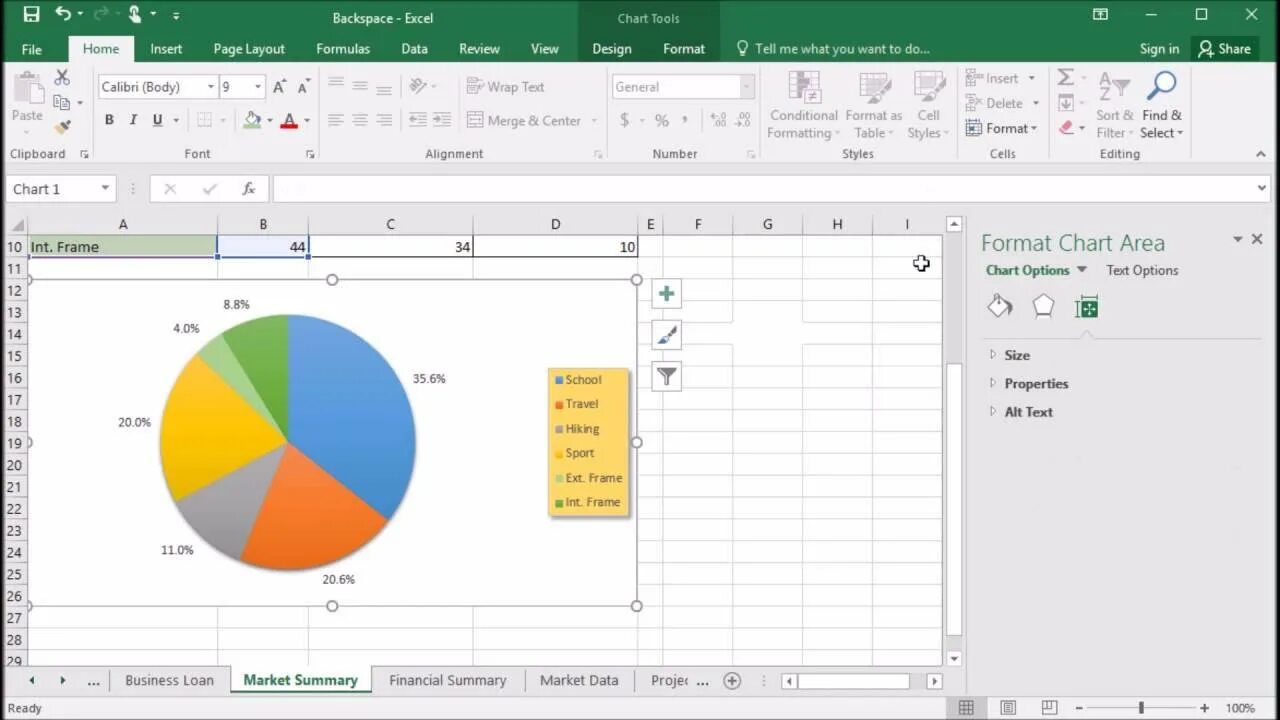Open the Business Loan sheet
Viewport: 1280px width, 720px height.
tap(169, 680)
